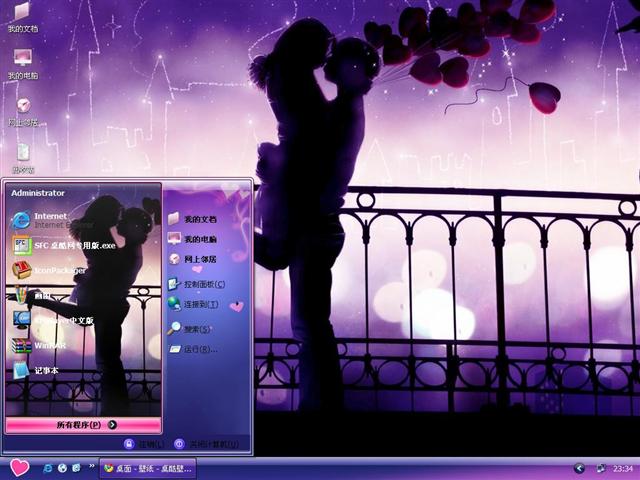Expand 所有程序(P) all programs list
Screen dimensions: 640x480
click(83, 425)
